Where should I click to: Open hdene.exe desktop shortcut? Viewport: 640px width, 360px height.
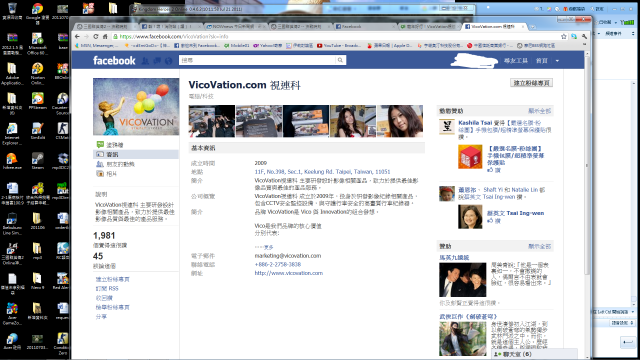tap(12, 161)
